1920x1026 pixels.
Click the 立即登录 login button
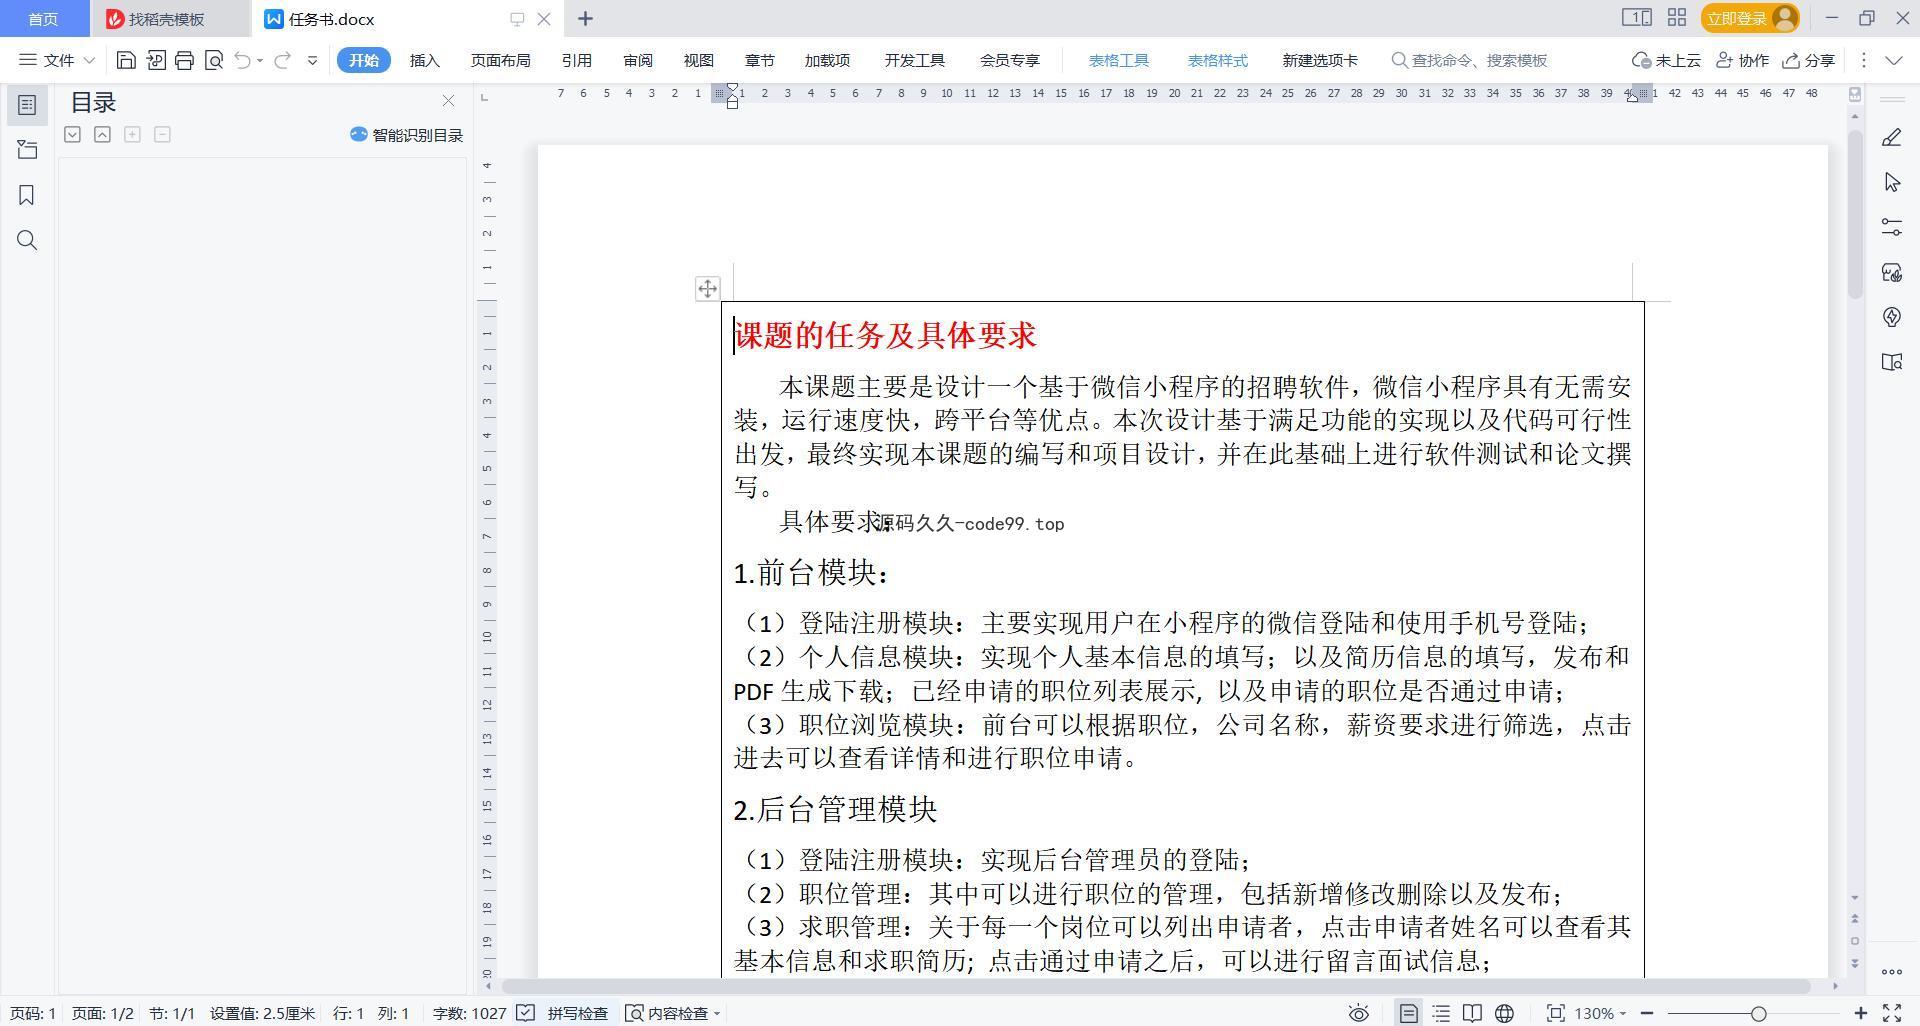pos(1750,18)
